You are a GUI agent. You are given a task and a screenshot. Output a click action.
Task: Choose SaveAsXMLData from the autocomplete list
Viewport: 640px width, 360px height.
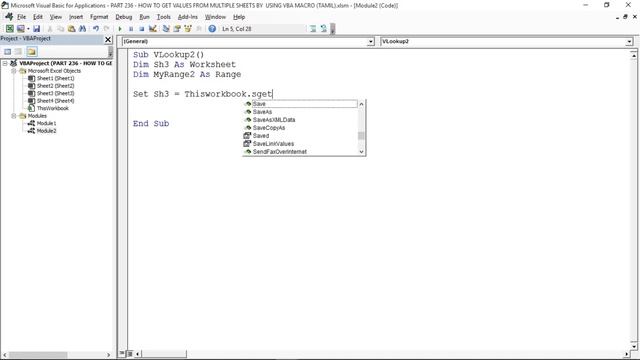click(300, 120)
